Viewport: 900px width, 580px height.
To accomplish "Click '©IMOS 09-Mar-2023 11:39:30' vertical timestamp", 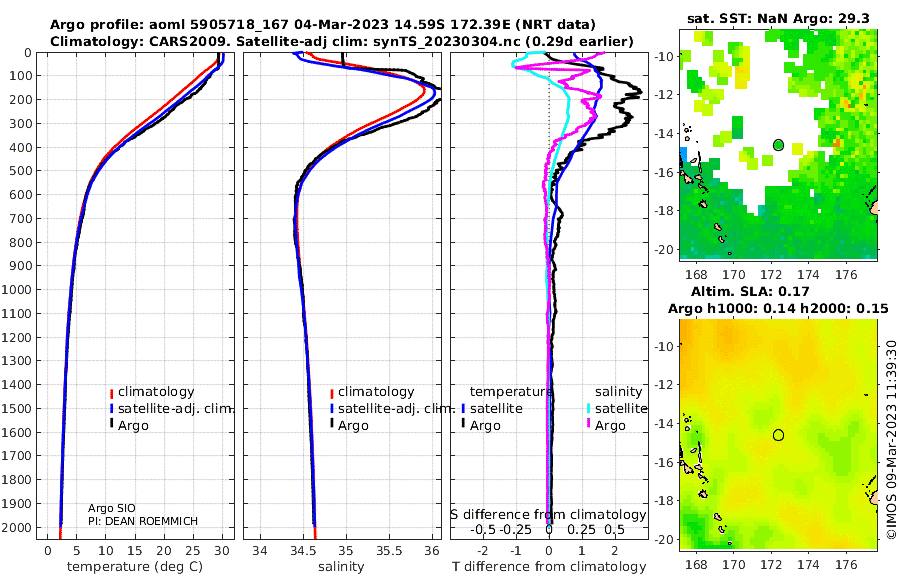I will point(891,439).
